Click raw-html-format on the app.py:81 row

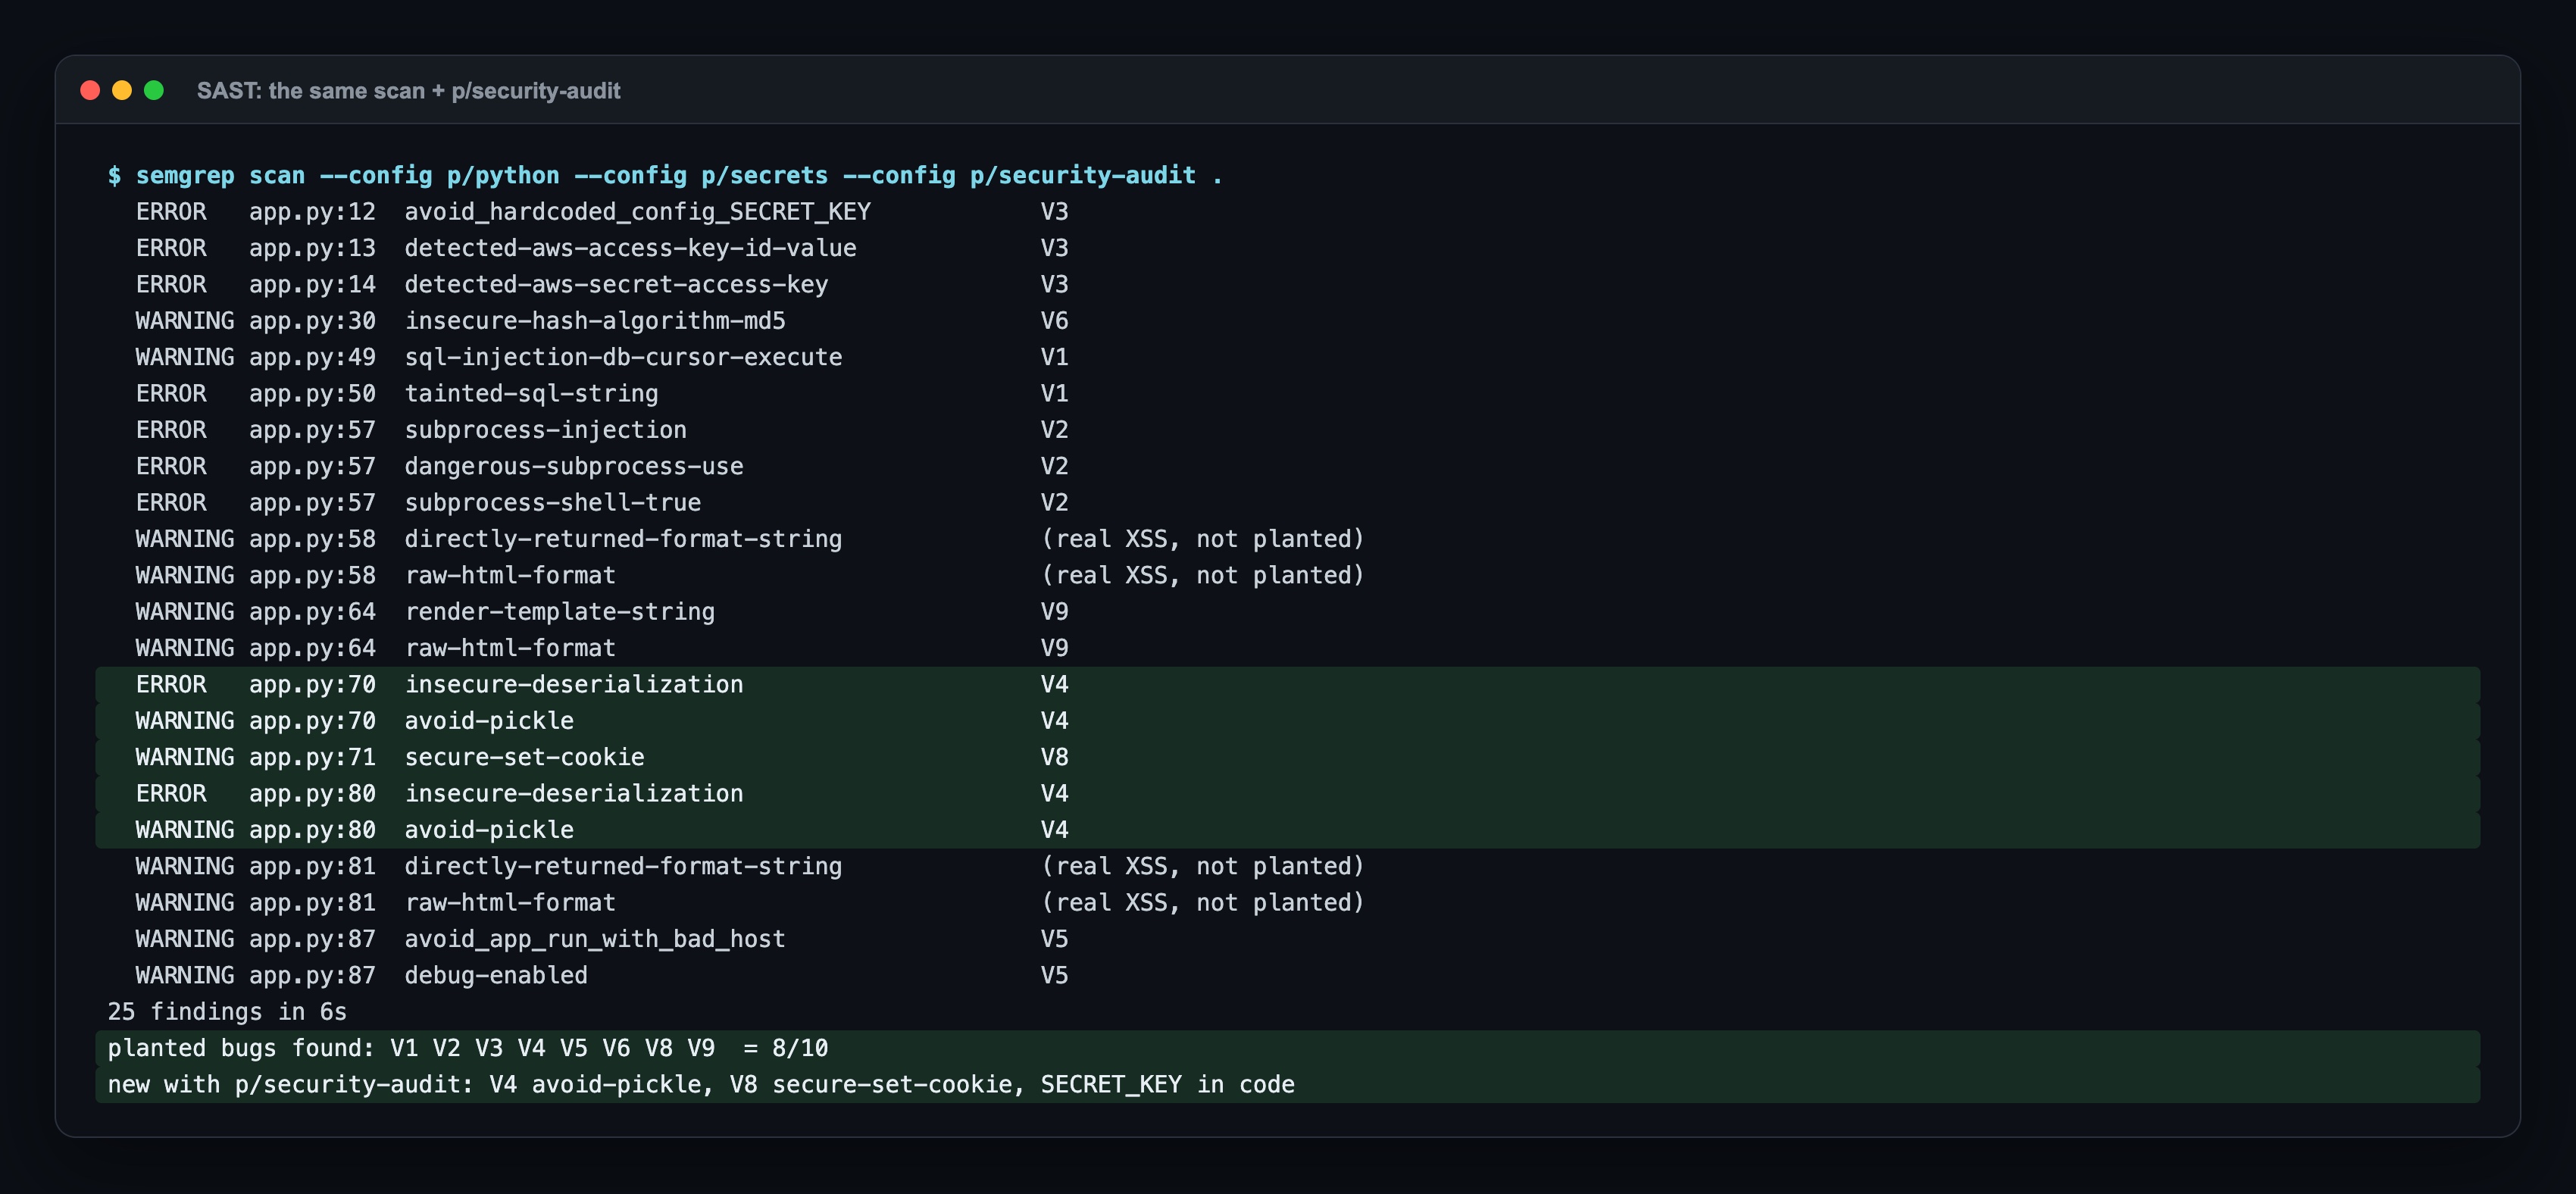510,902
